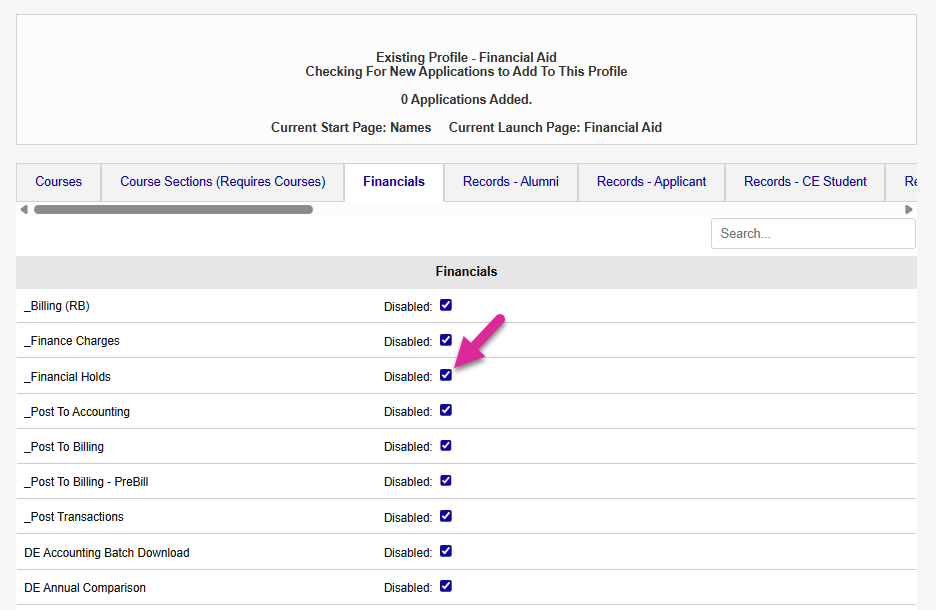This screenshot has width=936, height=610.
Task: Select the Financials tab
Action: point(394,182)
